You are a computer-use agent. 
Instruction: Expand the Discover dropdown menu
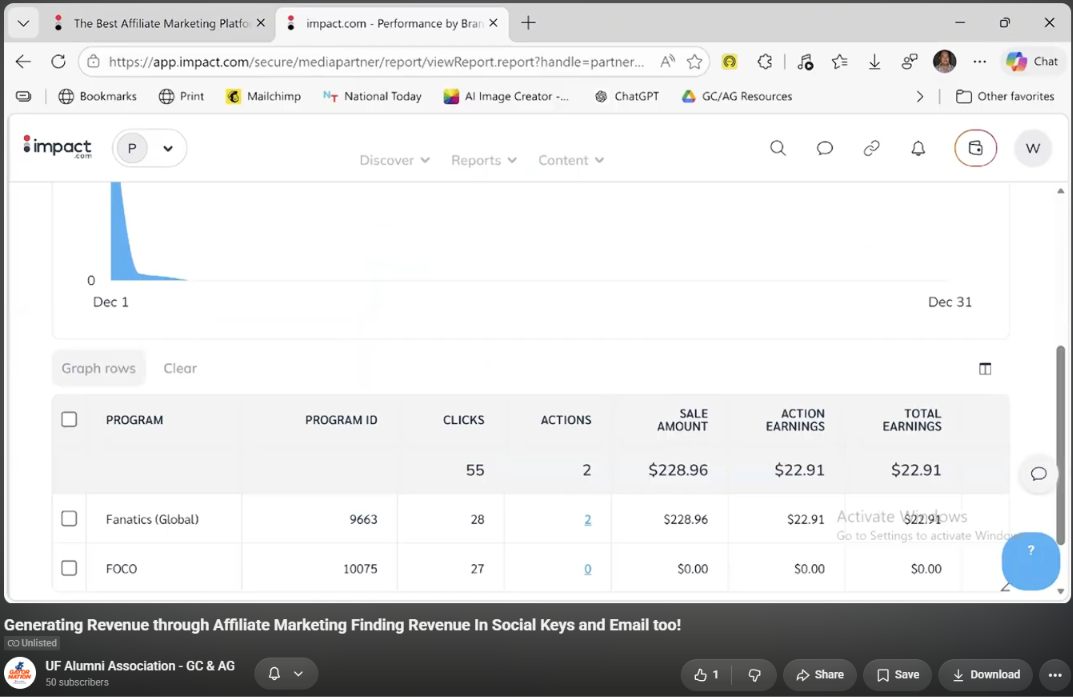click(x=394, y=160)
